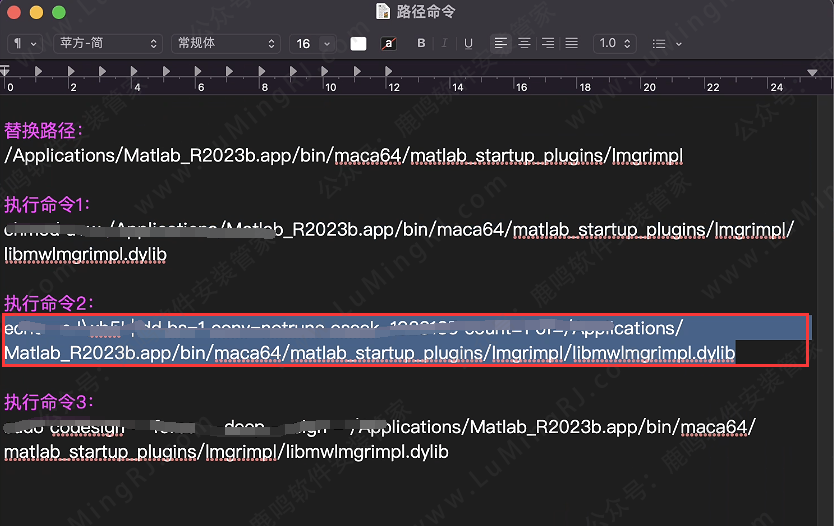Open the text background color picker
This screenshot has height=526, width=834.
click(388, 43)
